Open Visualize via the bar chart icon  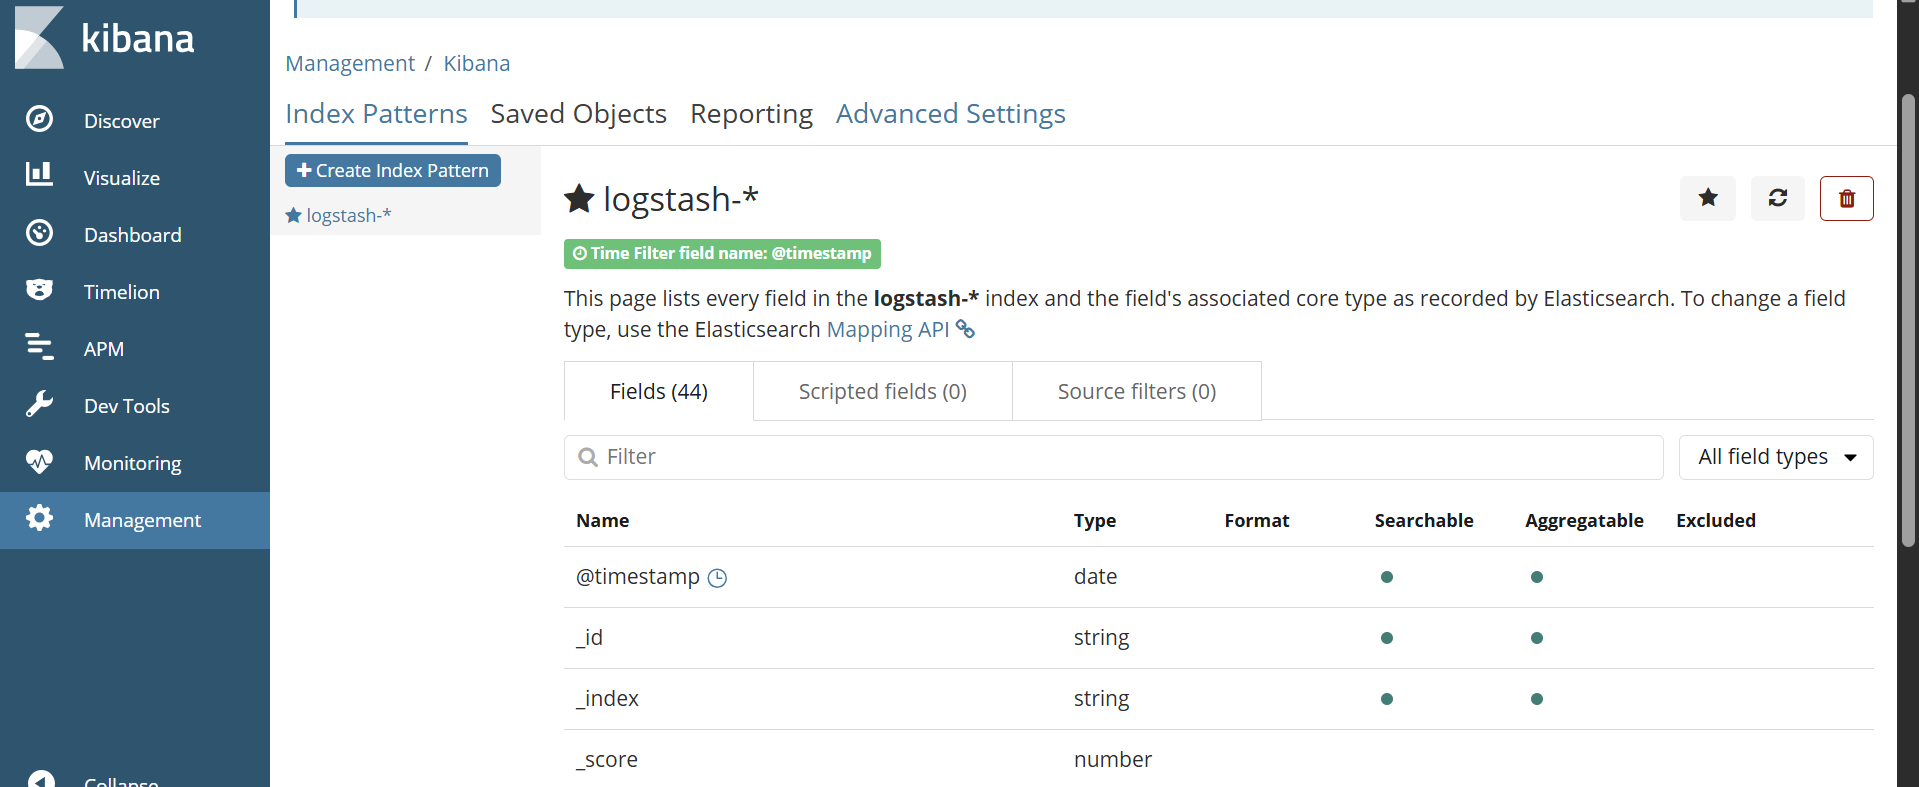[39, 176]
